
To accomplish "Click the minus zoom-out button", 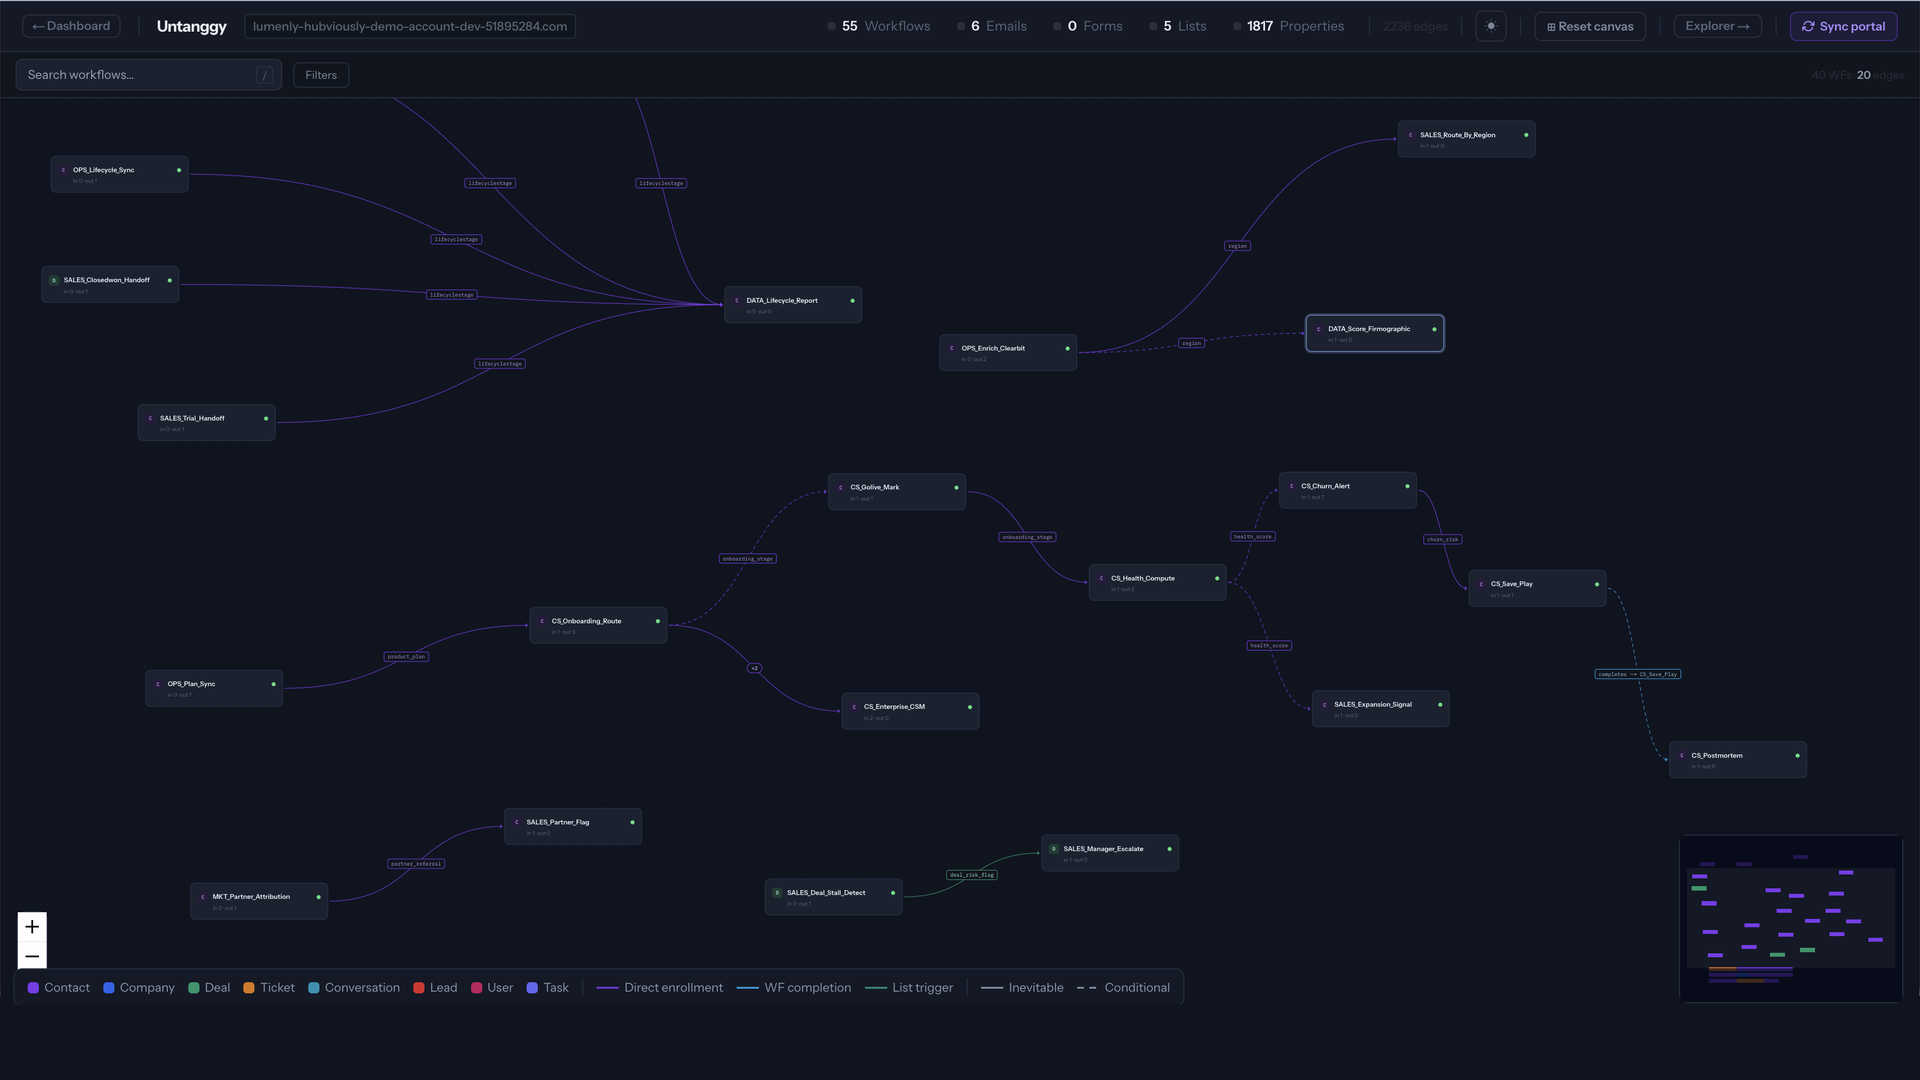I will [32, 956].
